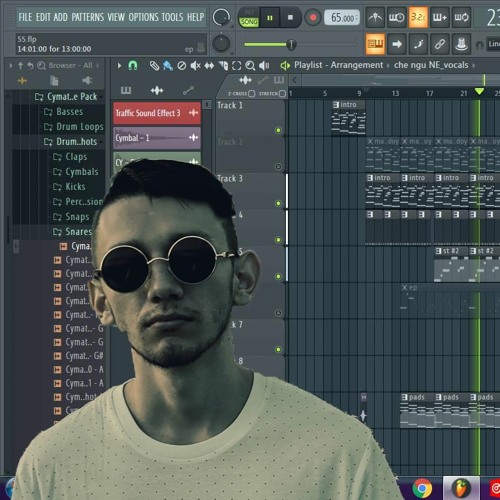Toggle the PAT/SONG mode switch
The height and width of the screenshot is (500, 500).
(x=249, y=18)
